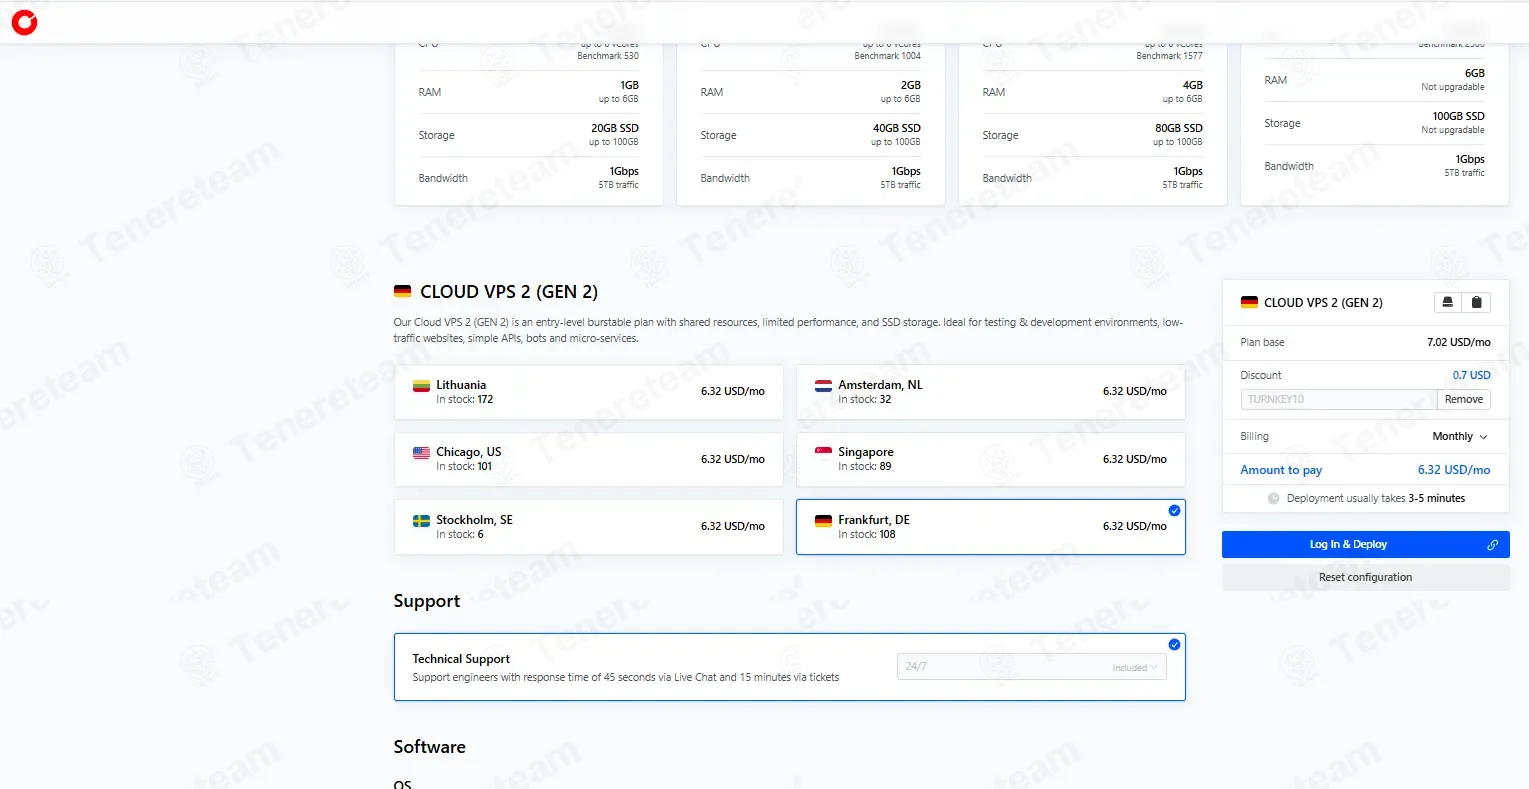Click the Technical Support selected checkmark
This screenshot has height=789, width=1529.
(x=1174, y=644)
